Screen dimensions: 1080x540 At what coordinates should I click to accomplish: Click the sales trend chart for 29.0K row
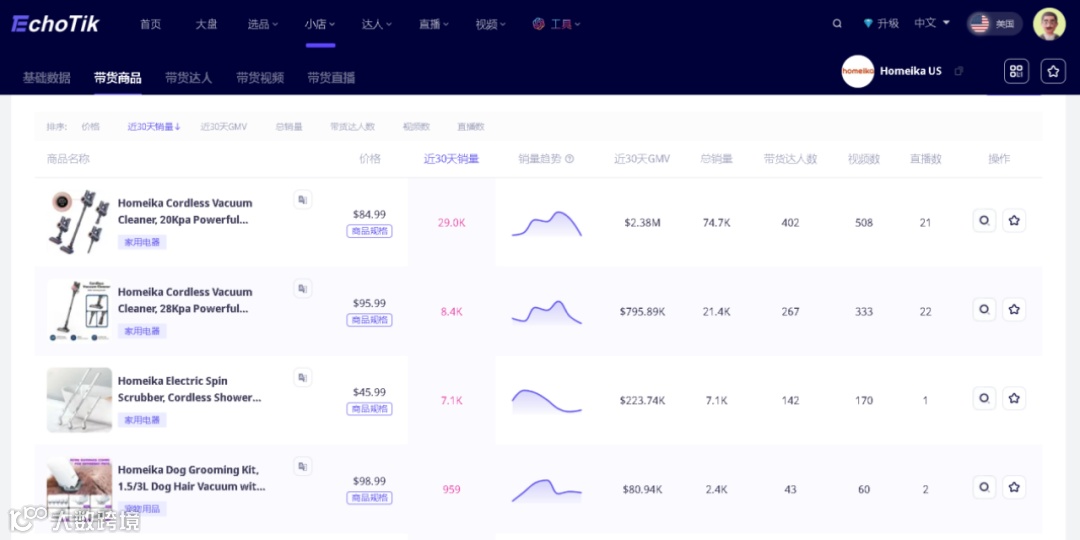coord(547,223)
